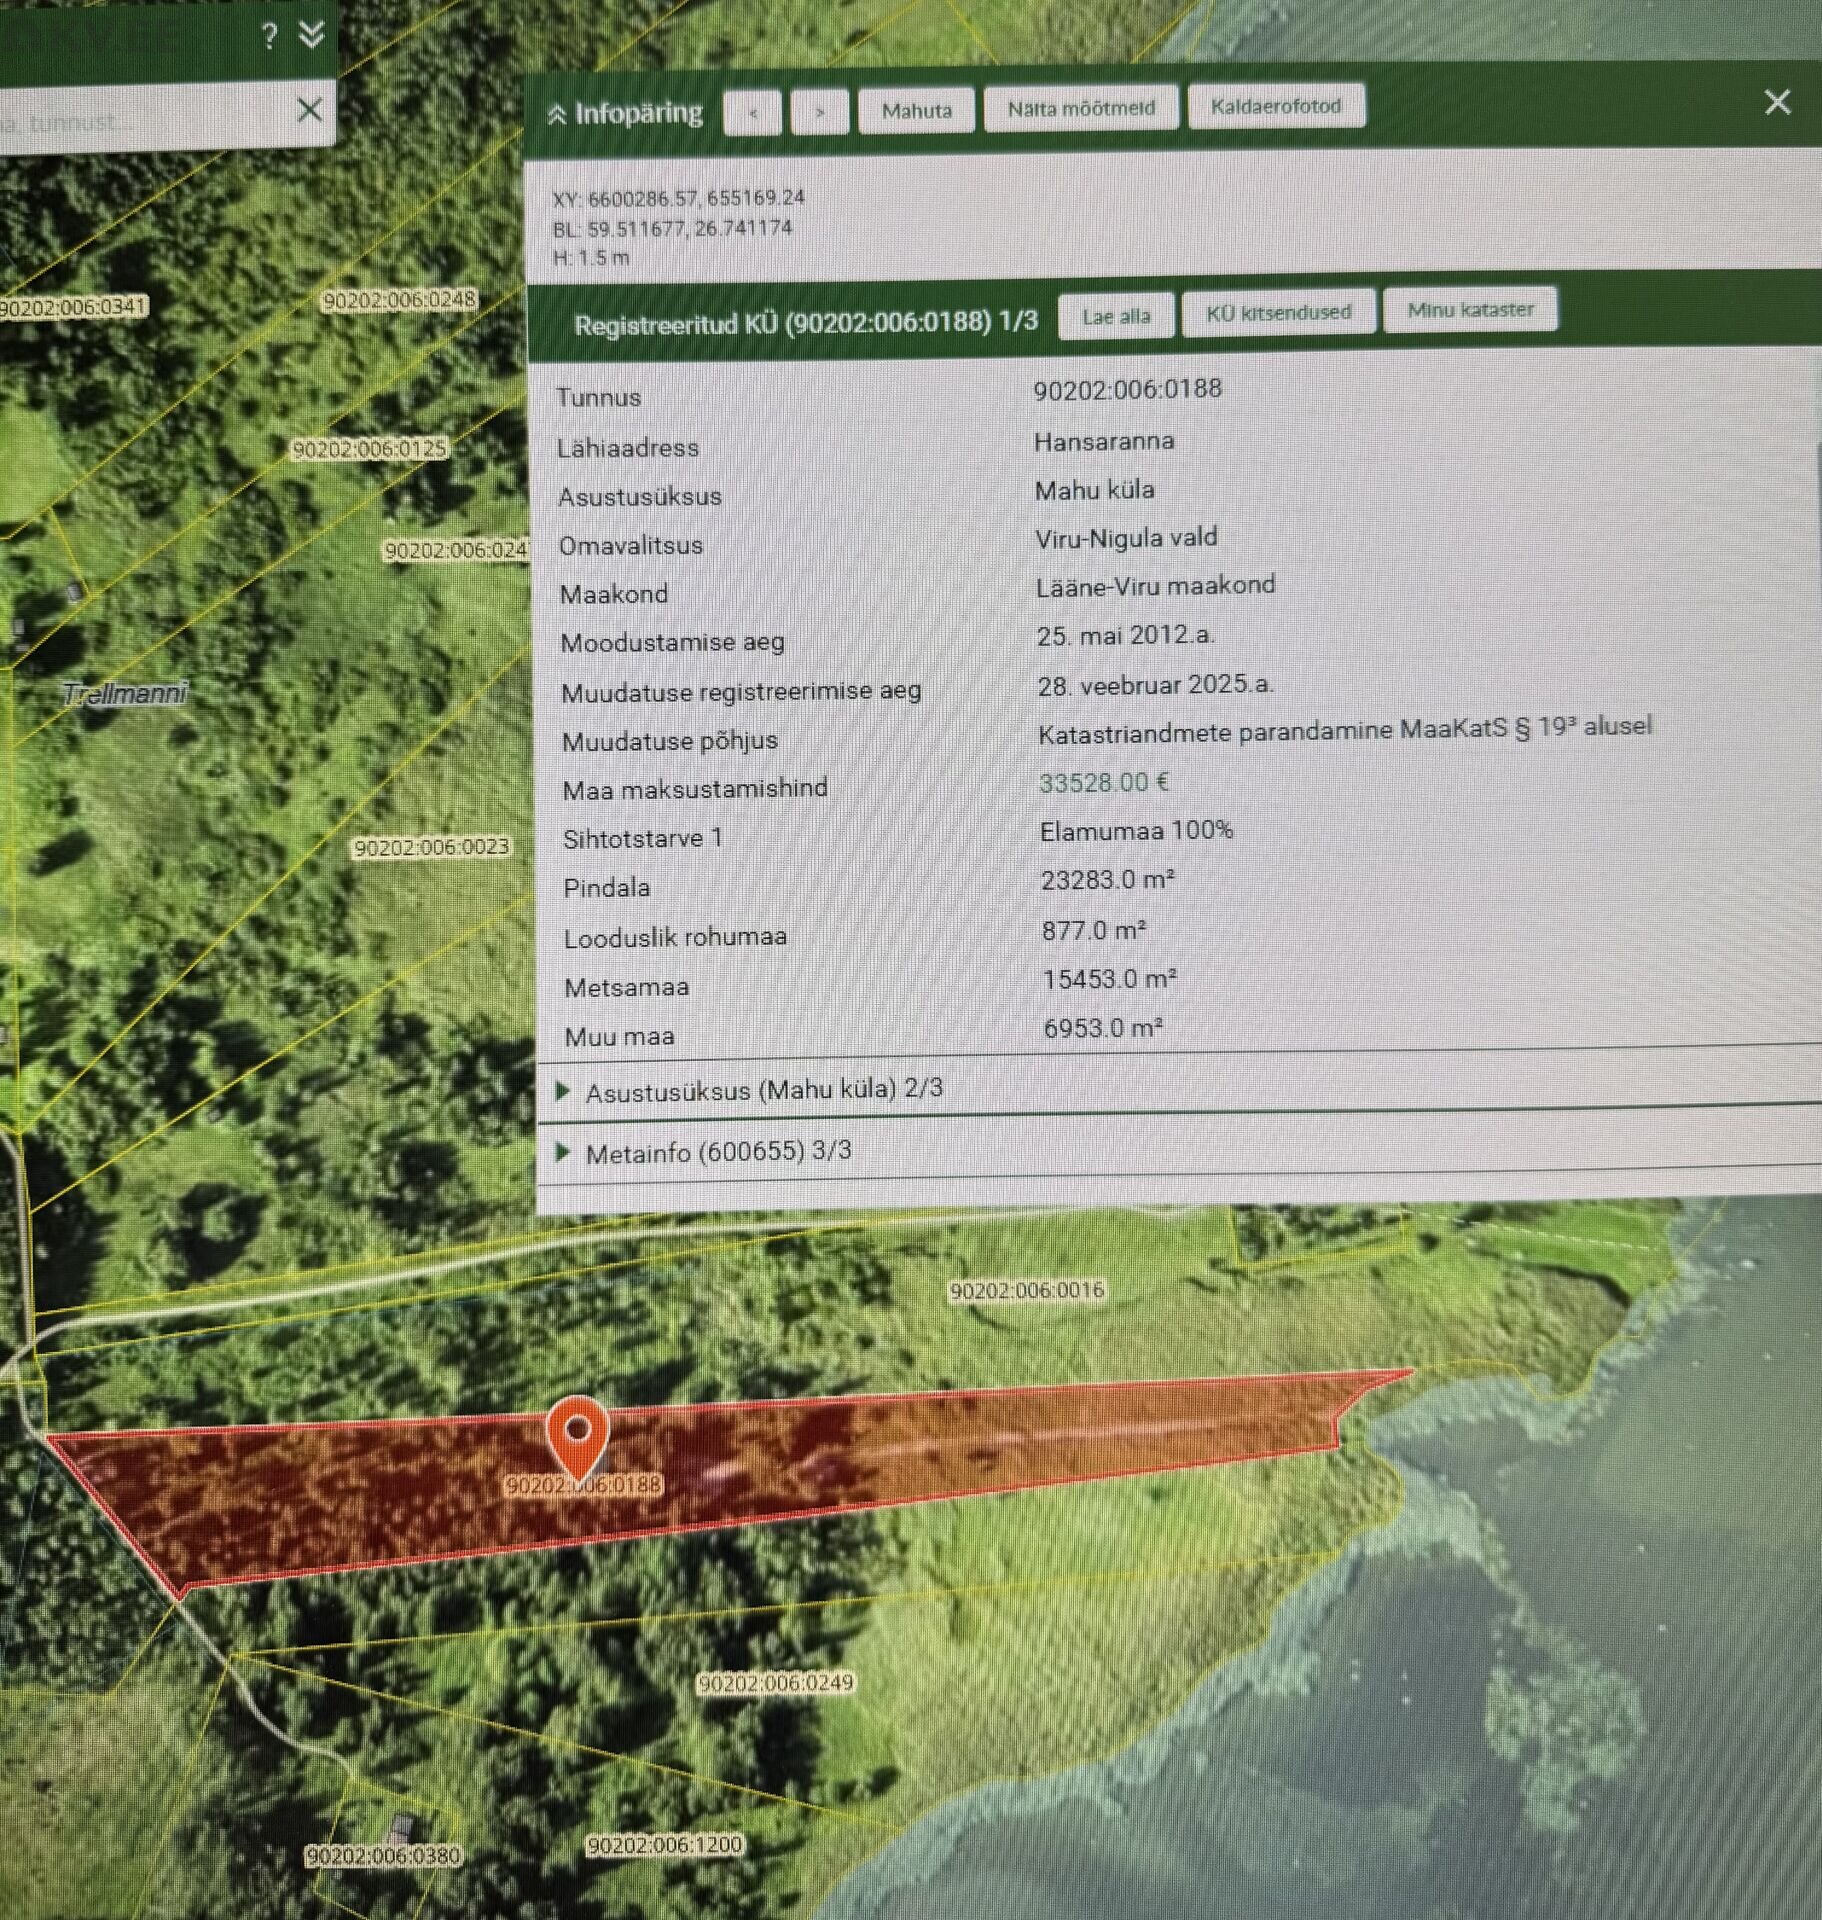Expand Asustusüksus (Mahu küla) 2/3 section
1822x1920 pixels.
763,1090
